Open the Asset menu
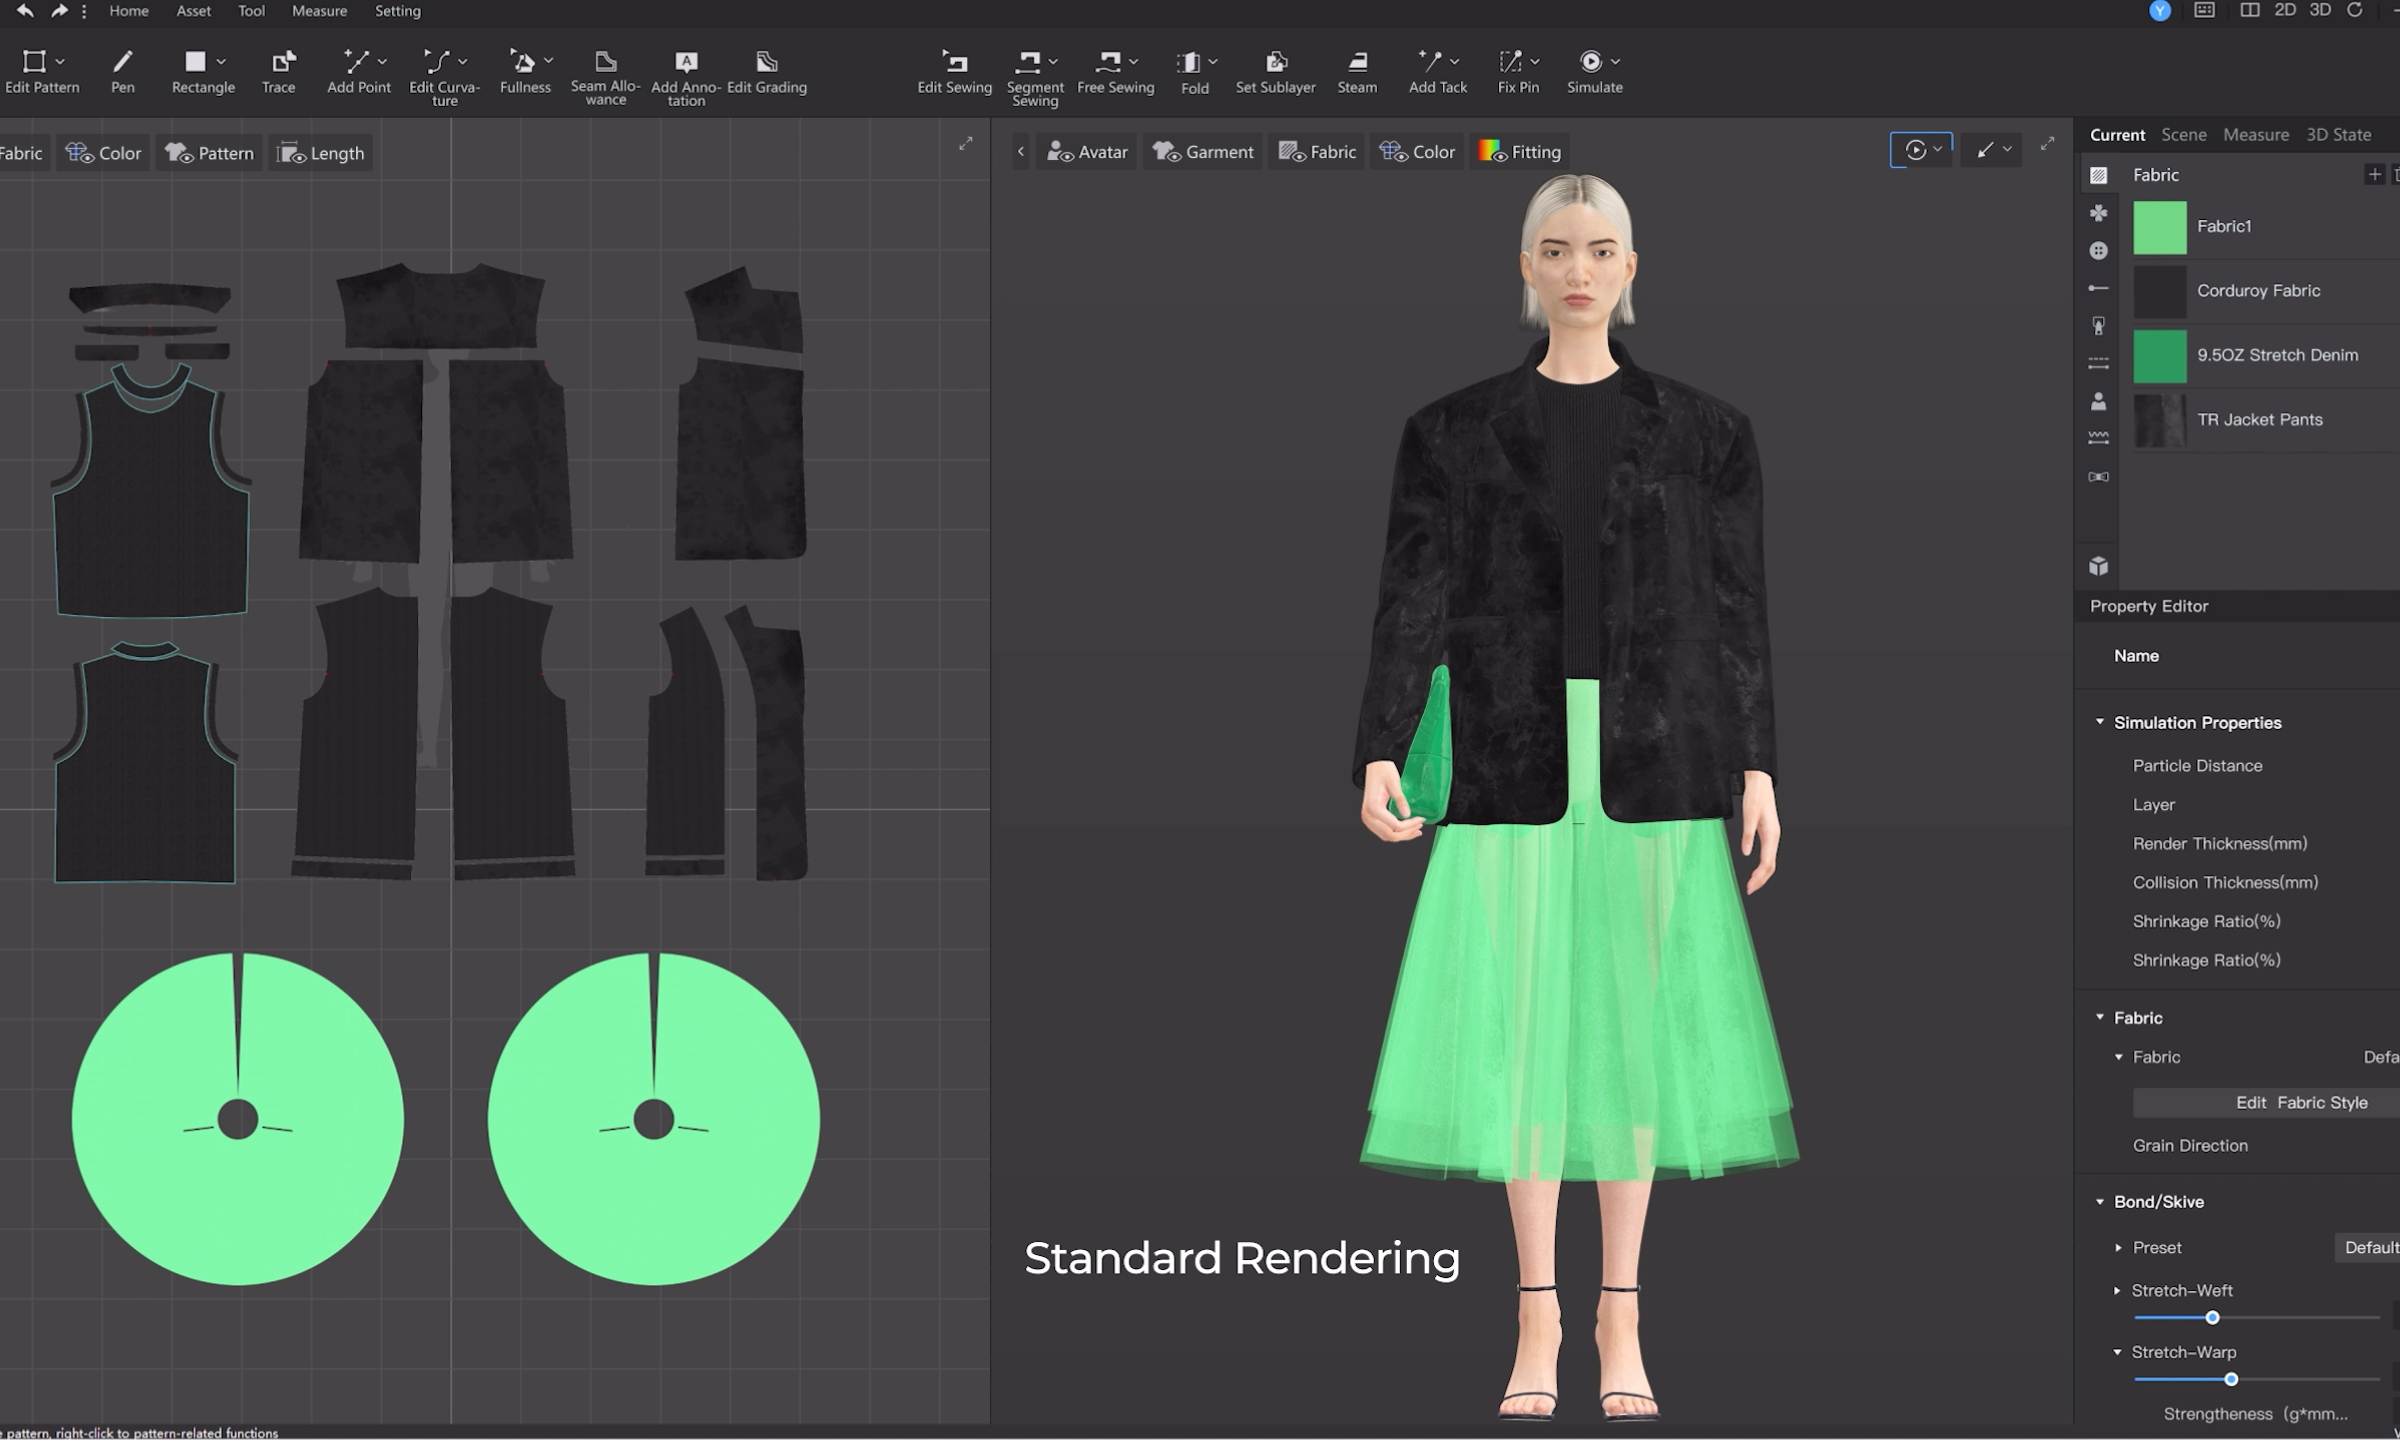2400x1440 pixels. pos(193,11)
